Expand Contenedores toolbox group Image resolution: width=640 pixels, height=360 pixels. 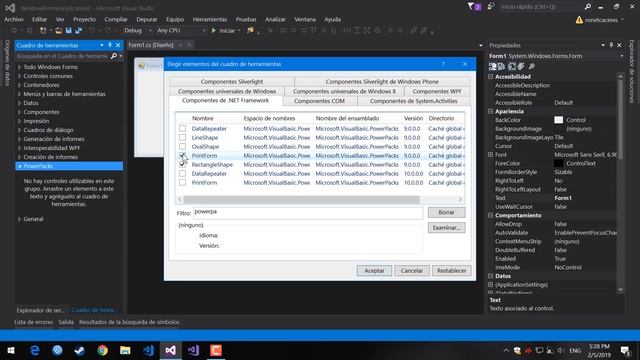click(19, 85)
